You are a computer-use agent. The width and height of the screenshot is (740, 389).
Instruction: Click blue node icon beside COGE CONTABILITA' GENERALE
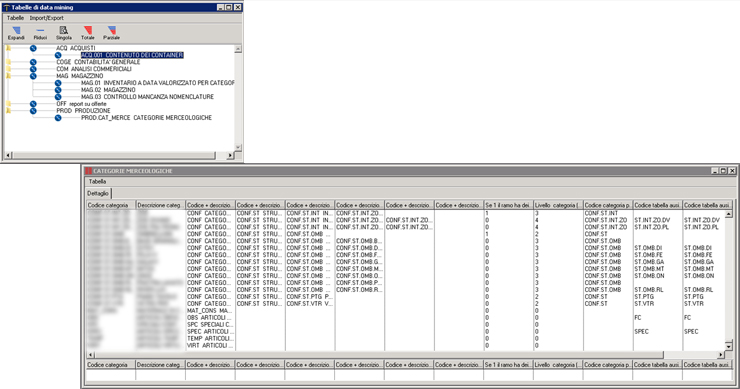(x=33, y=62)
